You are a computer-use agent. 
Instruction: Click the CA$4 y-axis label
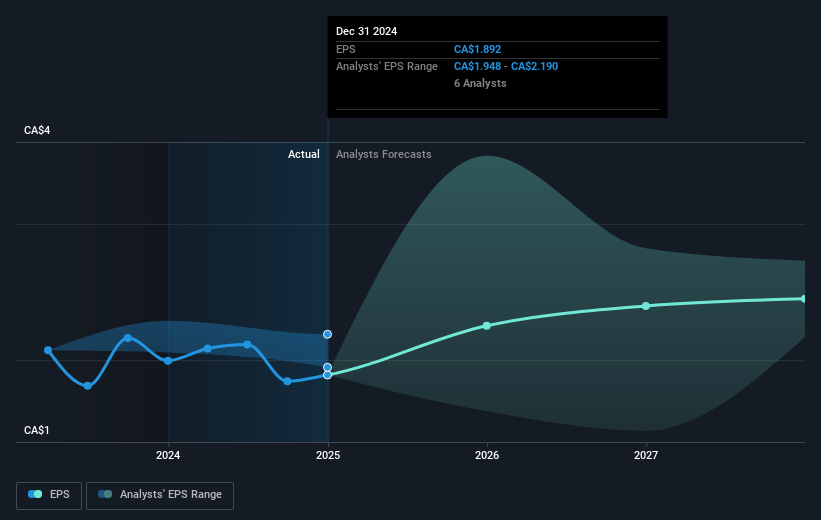[37, 130]
